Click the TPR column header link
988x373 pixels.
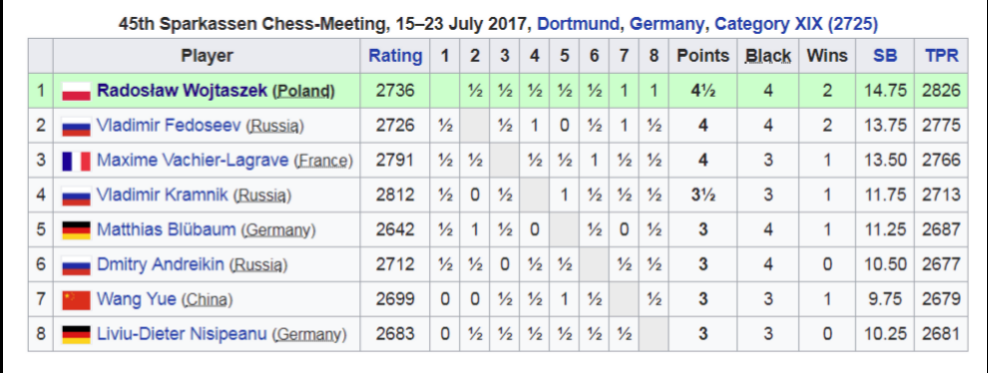point(941,56)
